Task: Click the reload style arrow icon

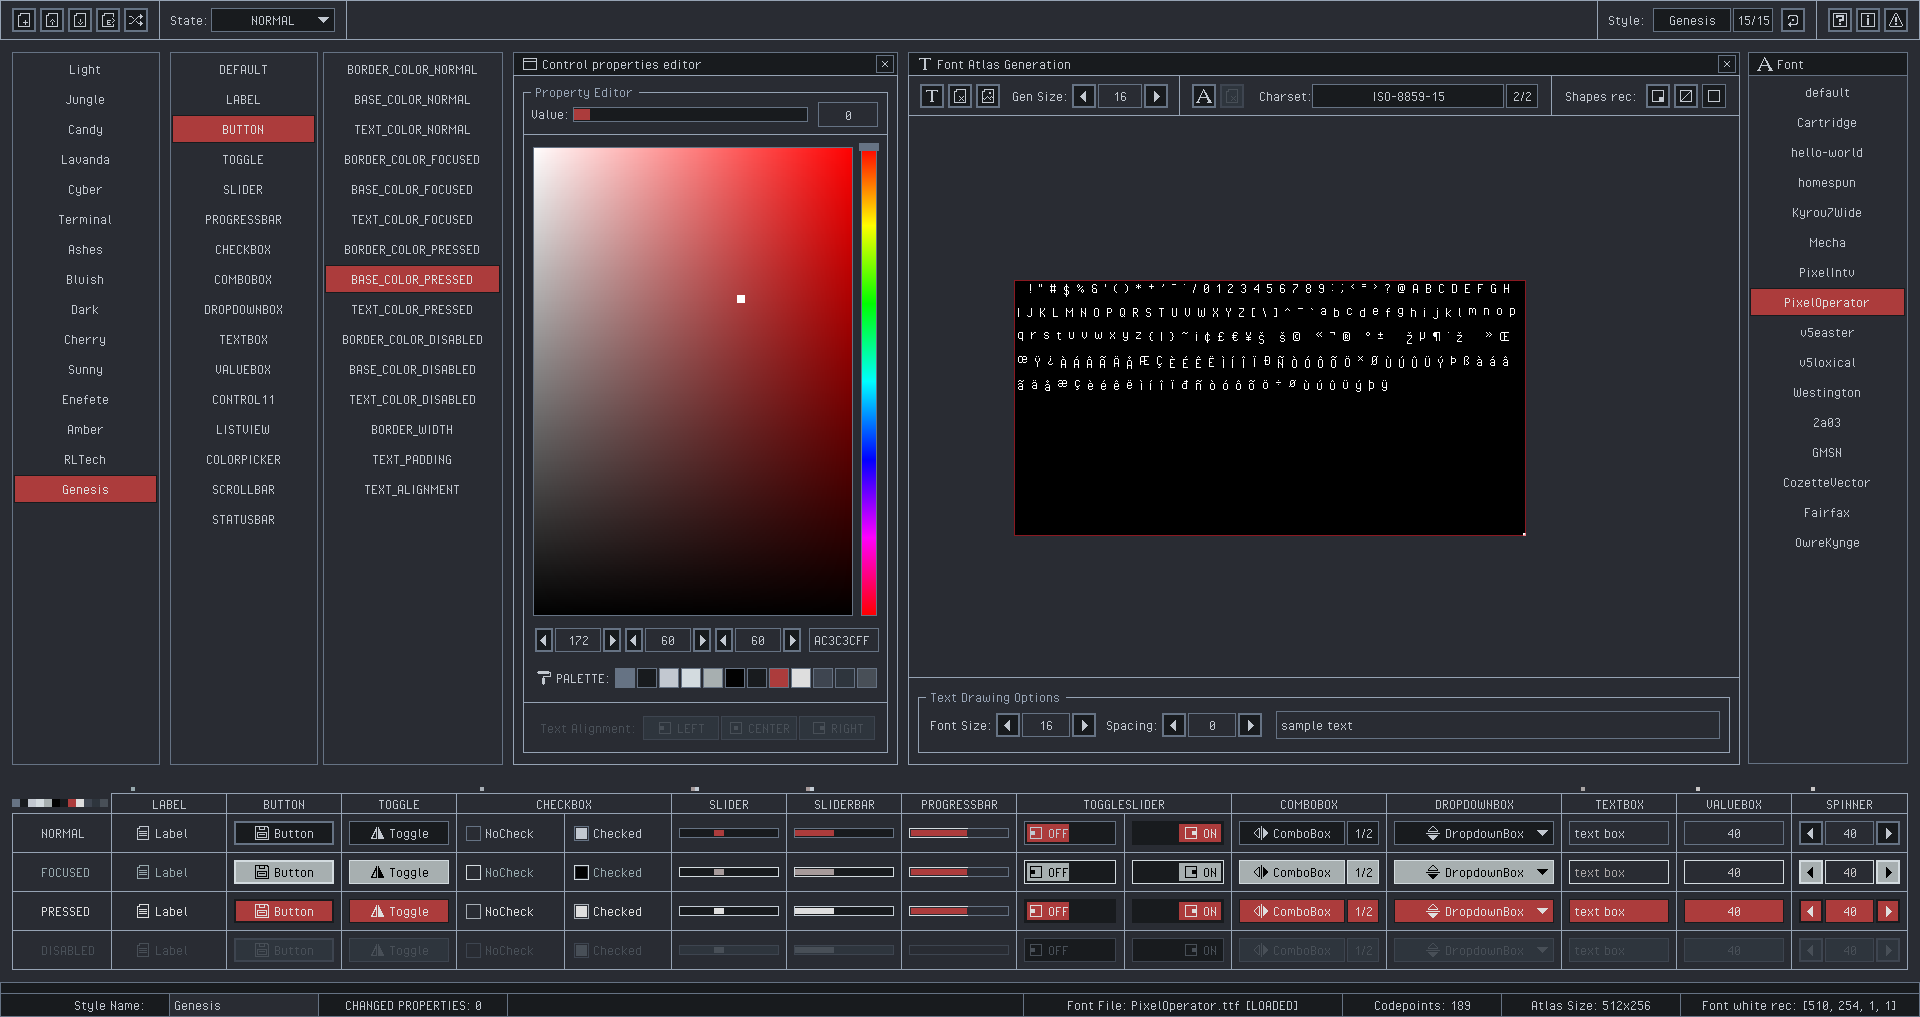Action: click(1793, 20)
